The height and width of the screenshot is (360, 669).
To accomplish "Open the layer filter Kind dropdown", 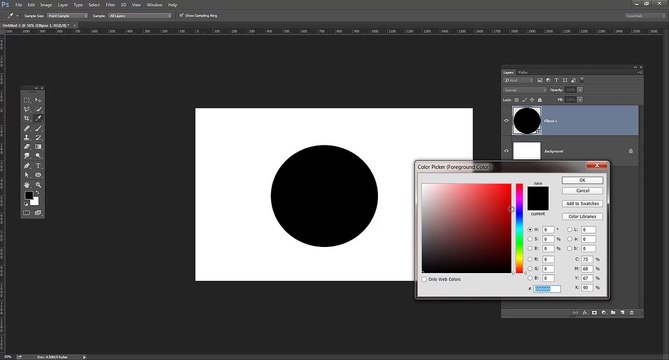I will 519,80.
